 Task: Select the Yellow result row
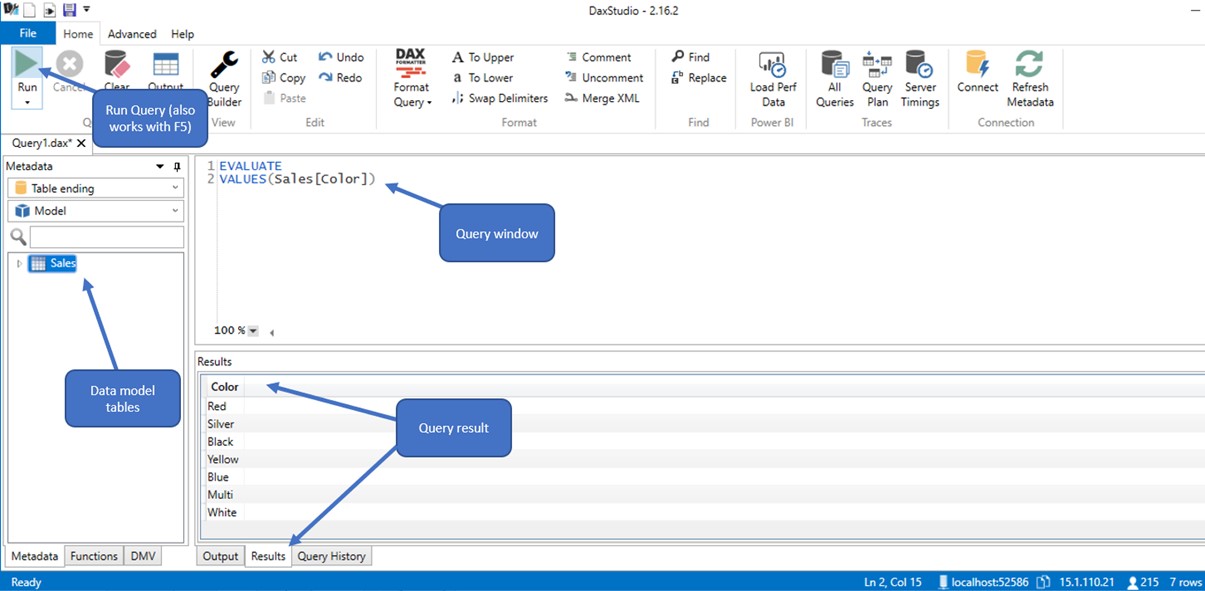click(x=223, y=460)
